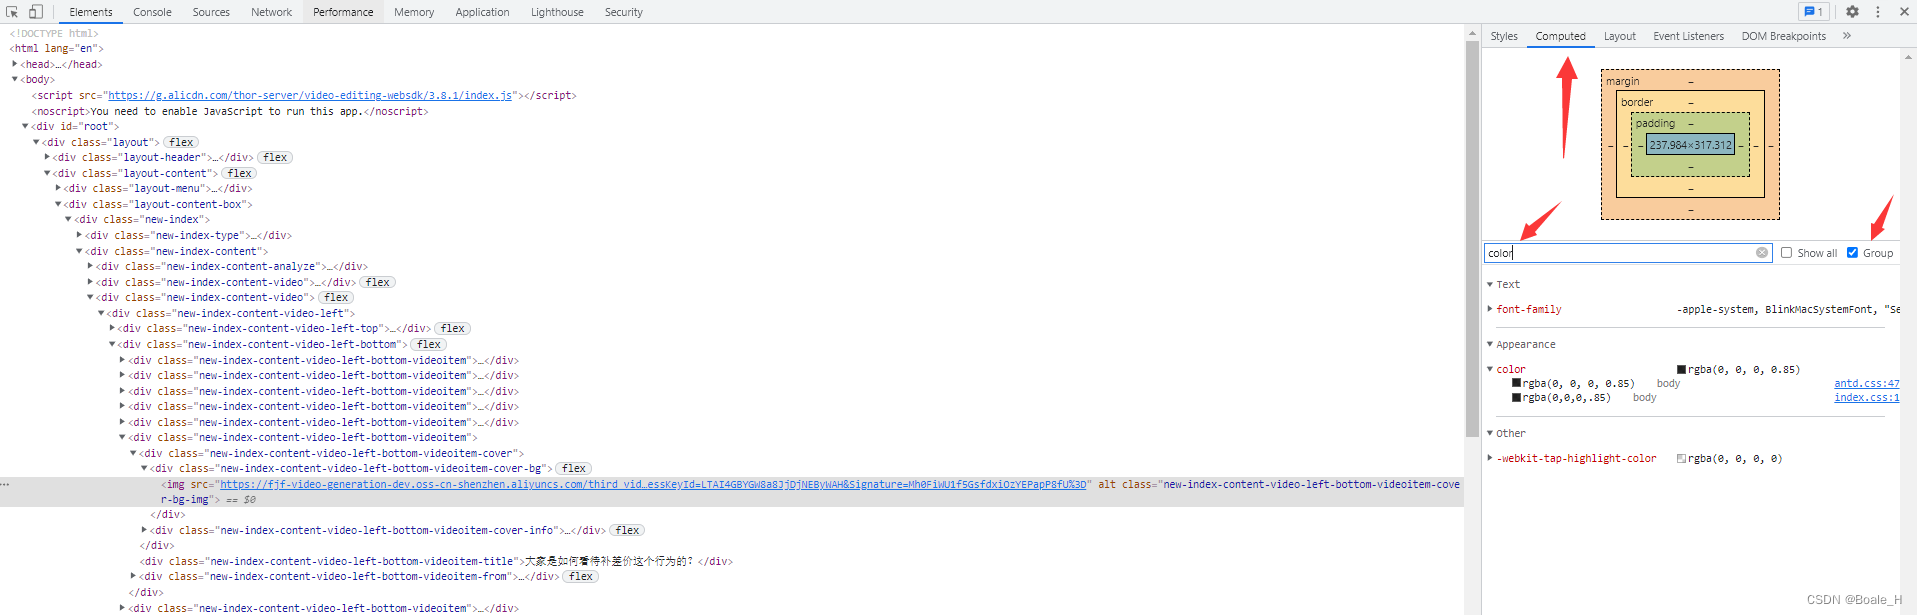Uncheck the Group checkbox
The height and width of the screenshot is (615, 1917).
tap(1852, 253)
